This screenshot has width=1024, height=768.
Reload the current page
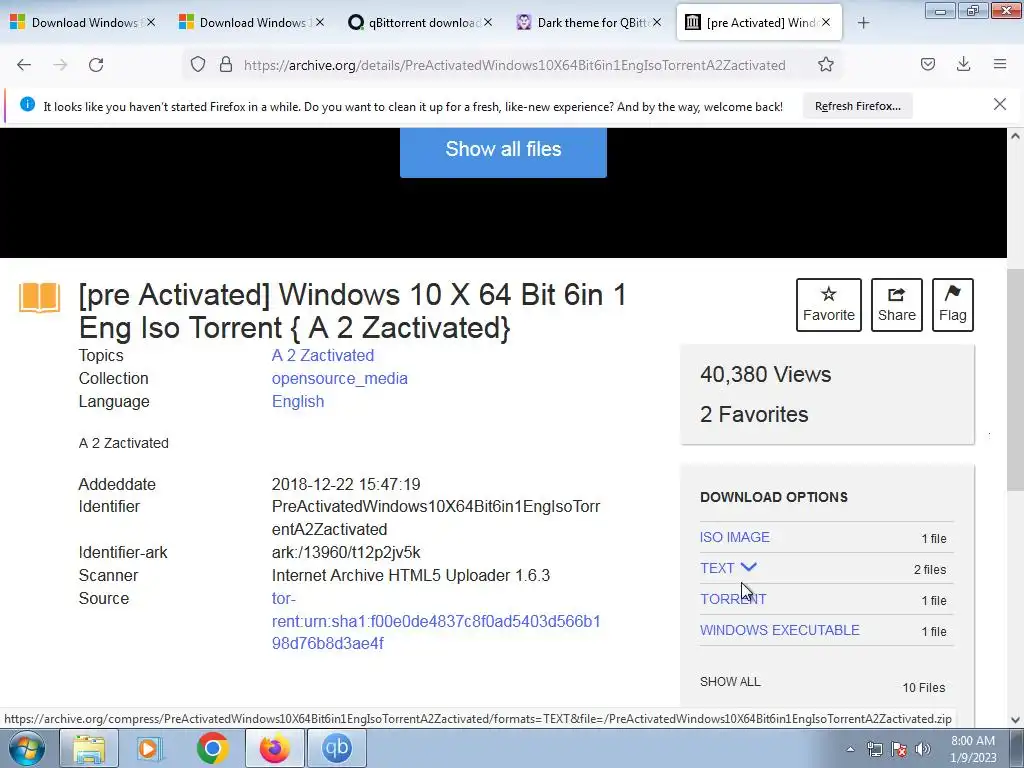pos(96,65)
